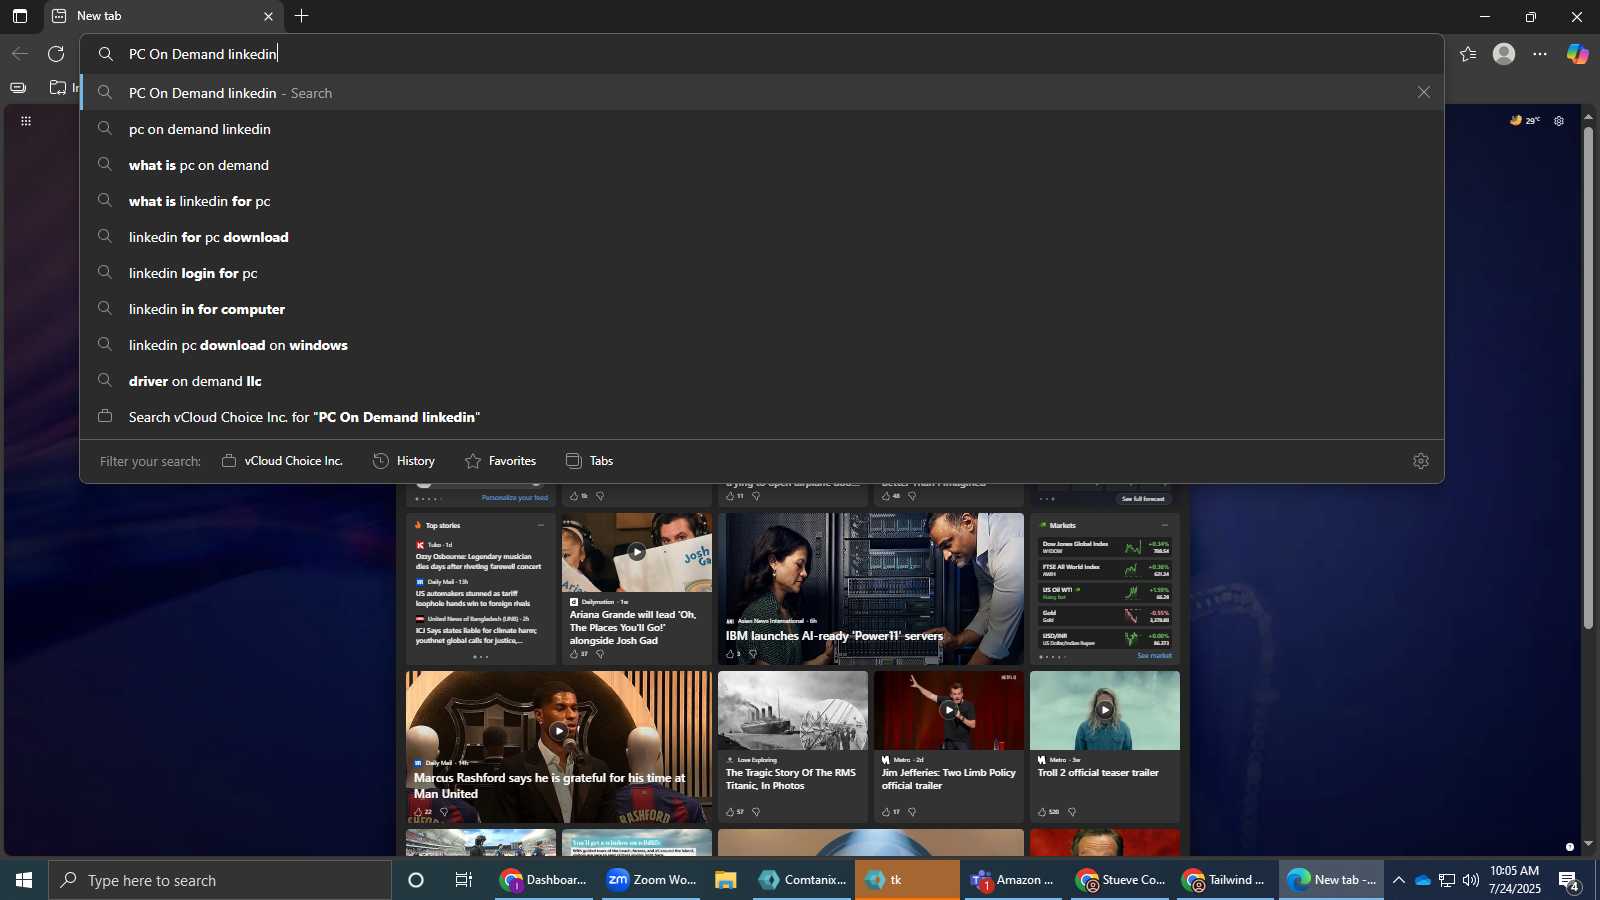Filter search by History
The height and width of the screenshot is (900, 1600).
pyautogui.click(x=404, y=461)
